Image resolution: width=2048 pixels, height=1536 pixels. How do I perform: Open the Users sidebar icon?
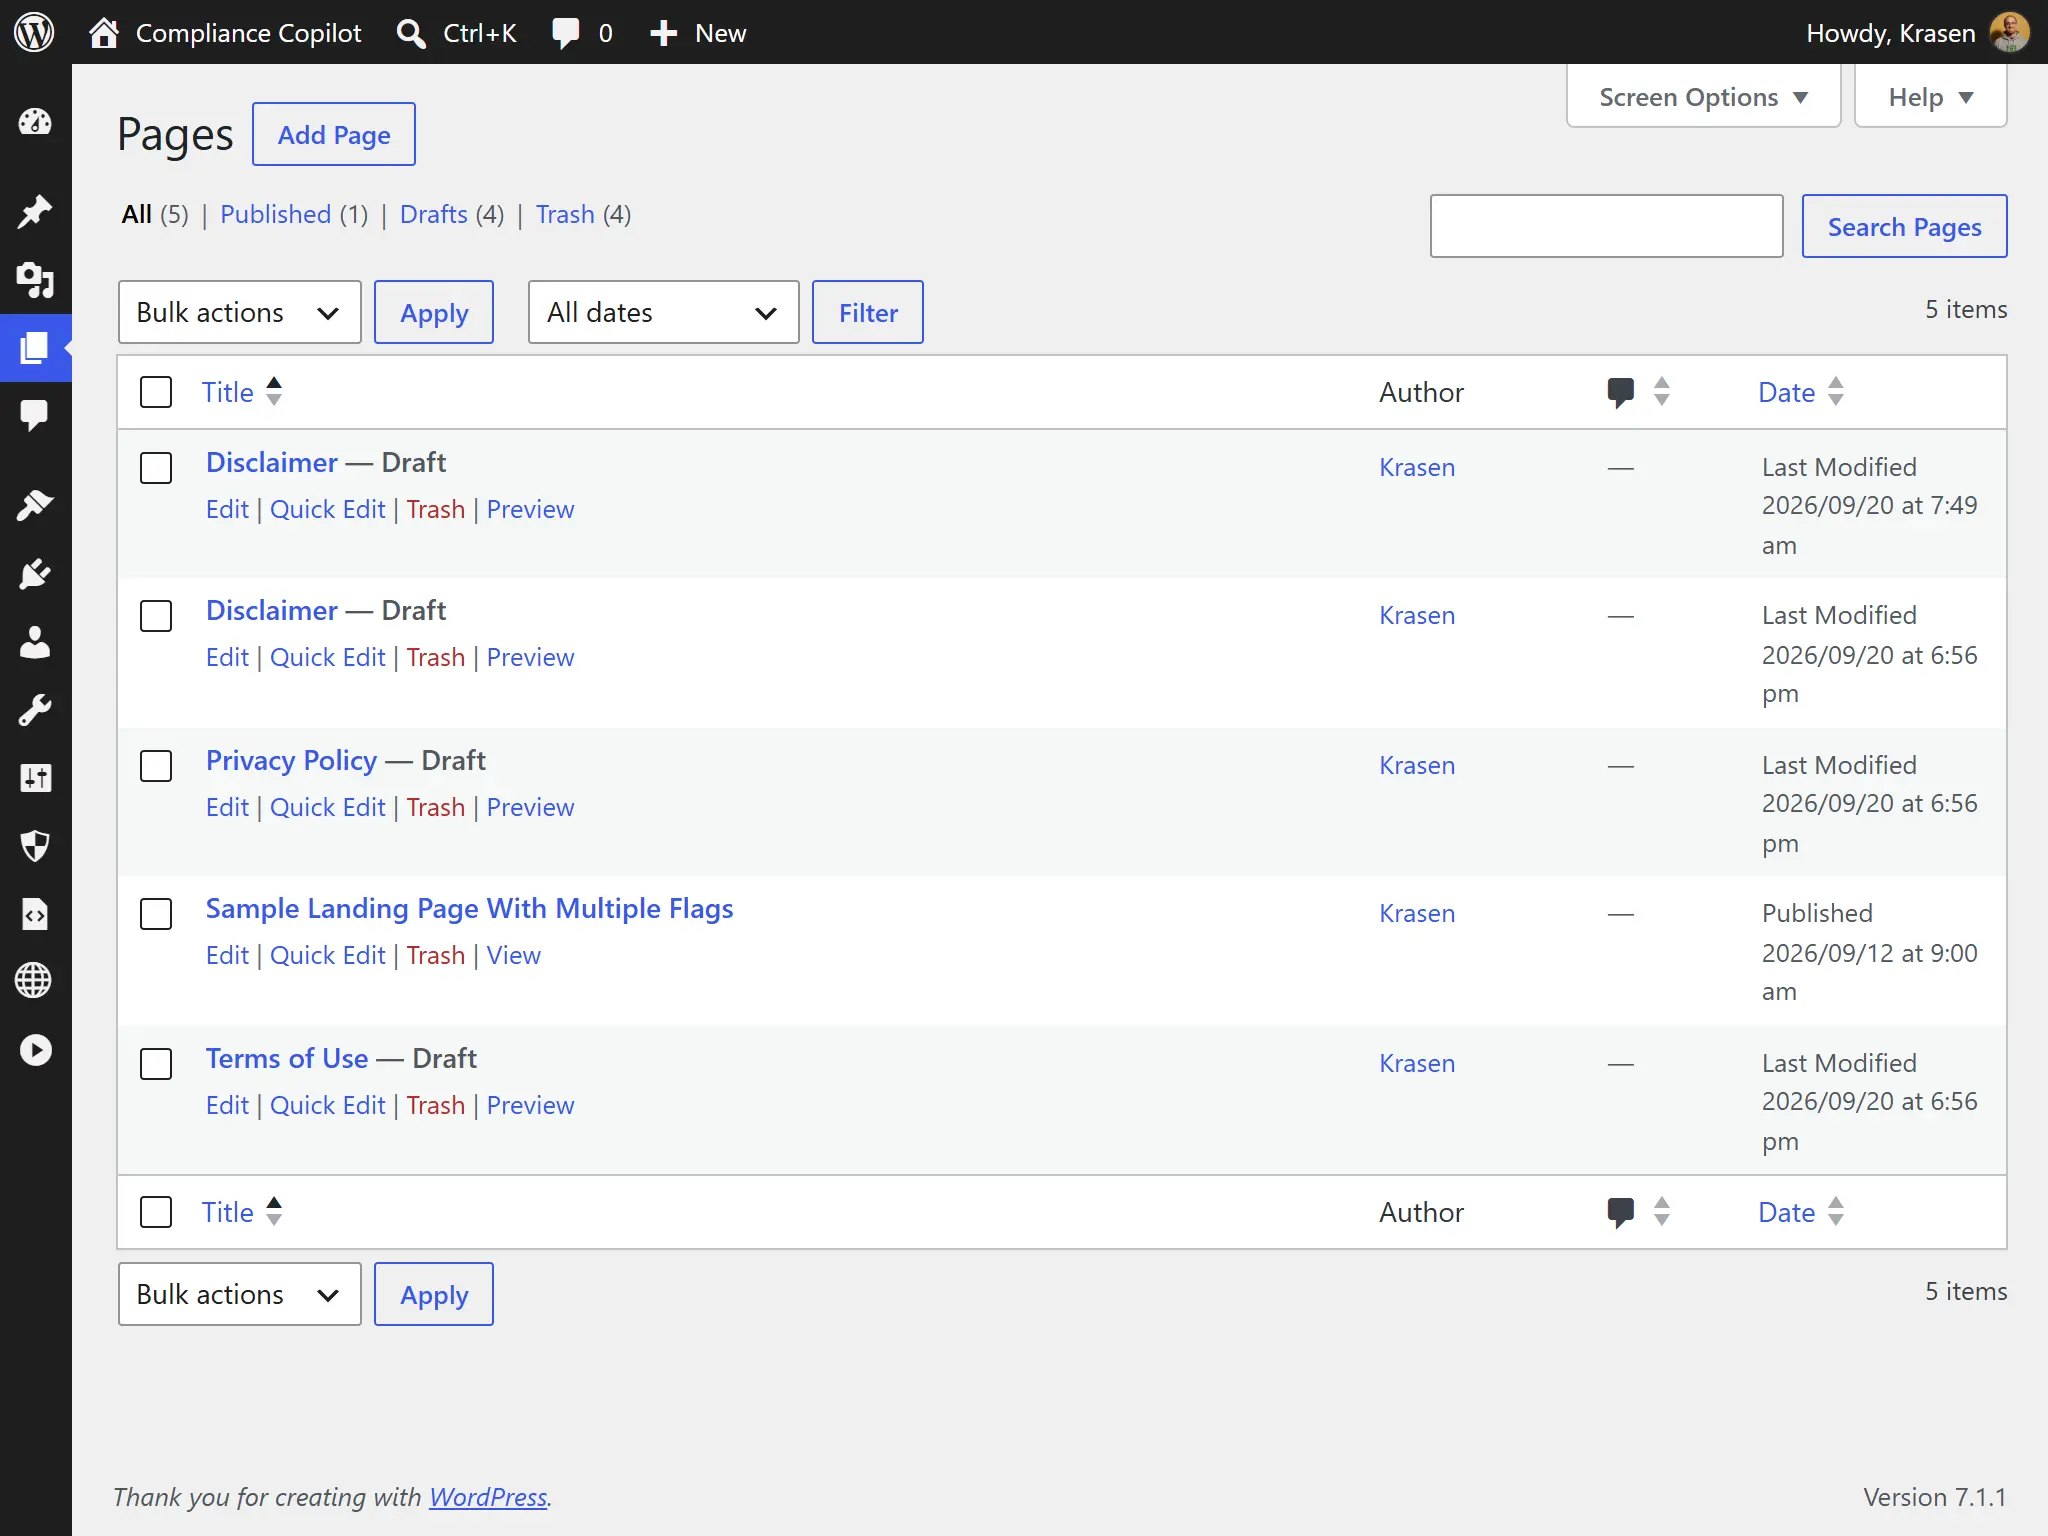(35, 642)
